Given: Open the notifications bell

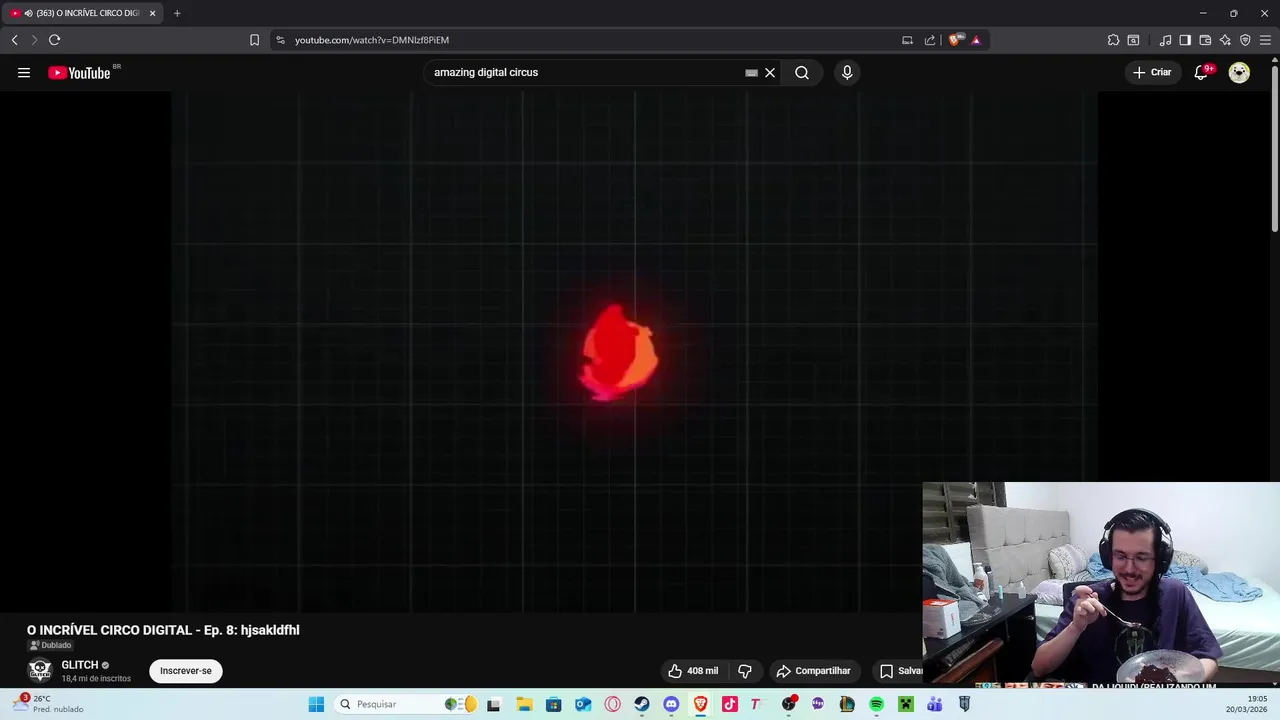Looking at the screenshot, I should (x=1201, y=72).
